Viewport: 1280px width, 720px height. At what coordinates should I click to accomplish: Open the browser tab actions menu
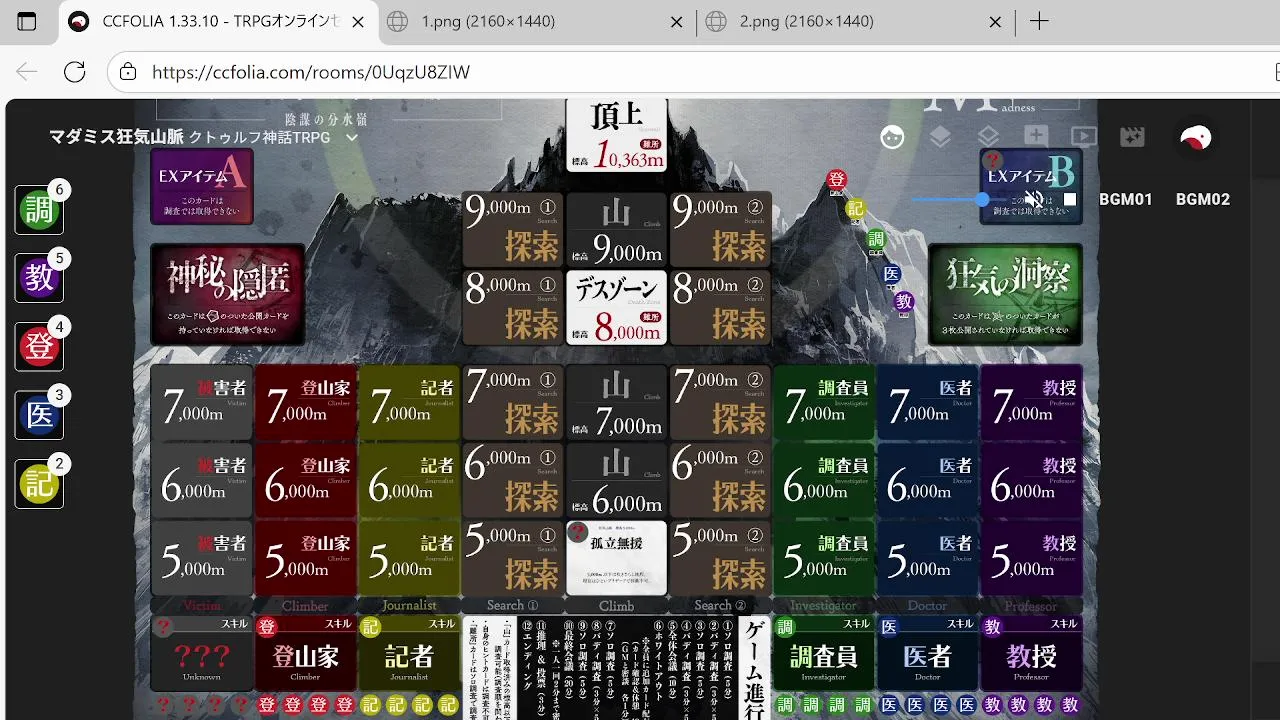pos(27,22)
